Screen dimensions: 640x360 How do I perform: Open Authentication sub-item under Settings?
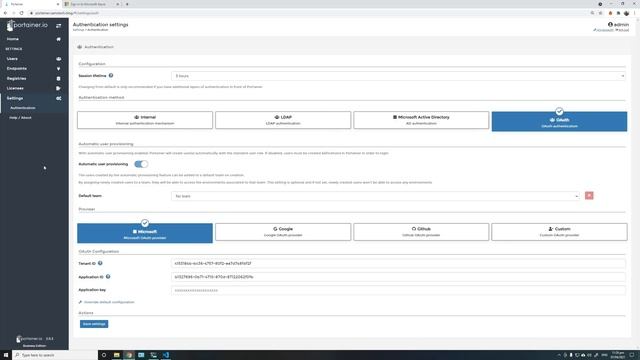(23, 108)
